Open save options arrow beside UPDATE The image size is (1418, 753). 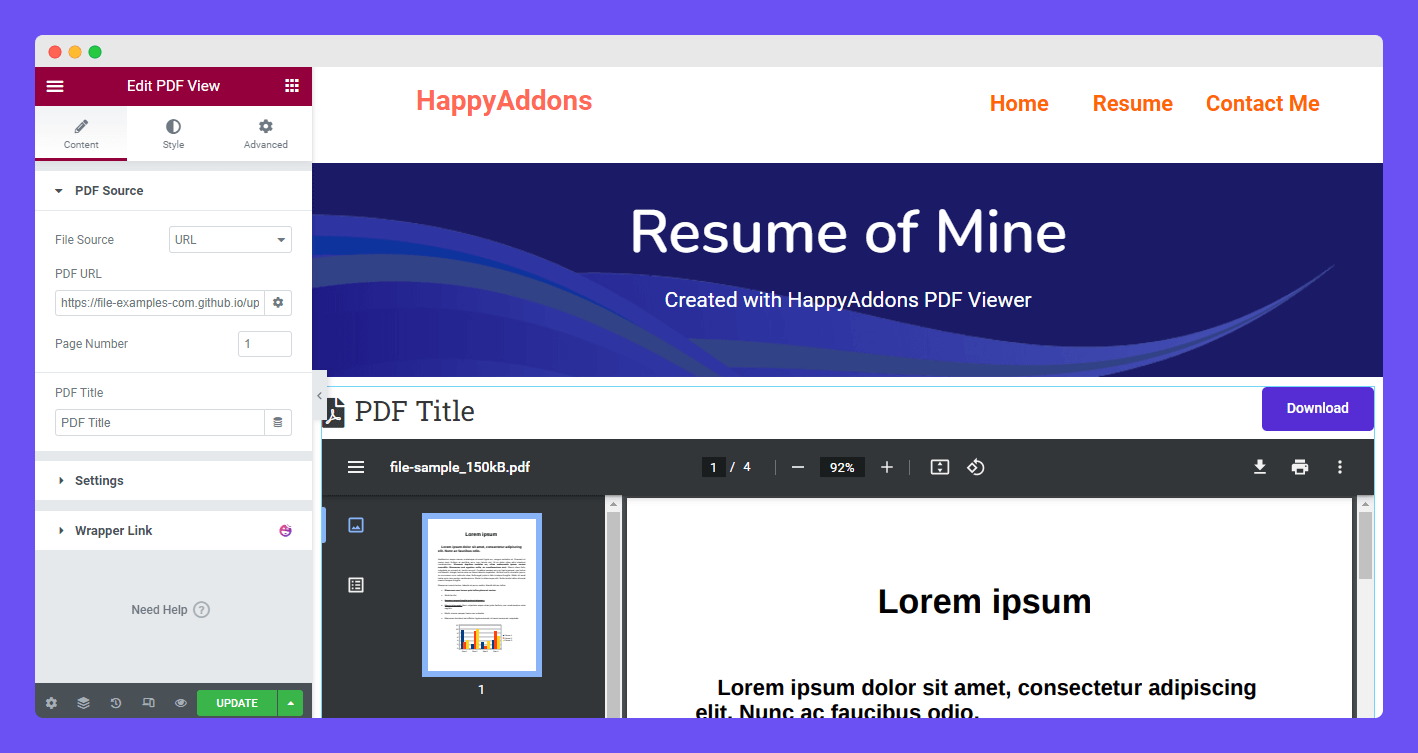coord(291,703)
